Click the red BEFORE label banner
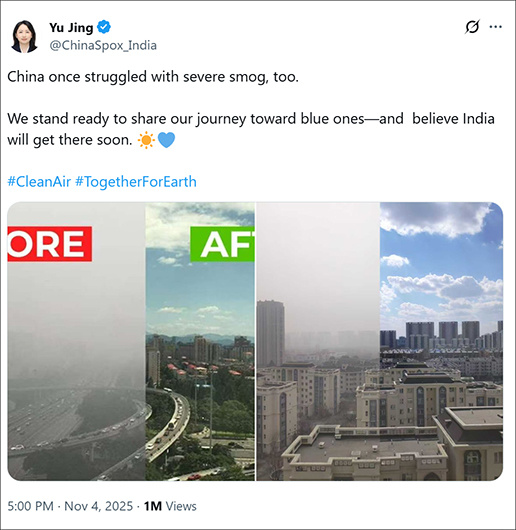Viewport: 516px width, 530px height. tap(50, 244)
